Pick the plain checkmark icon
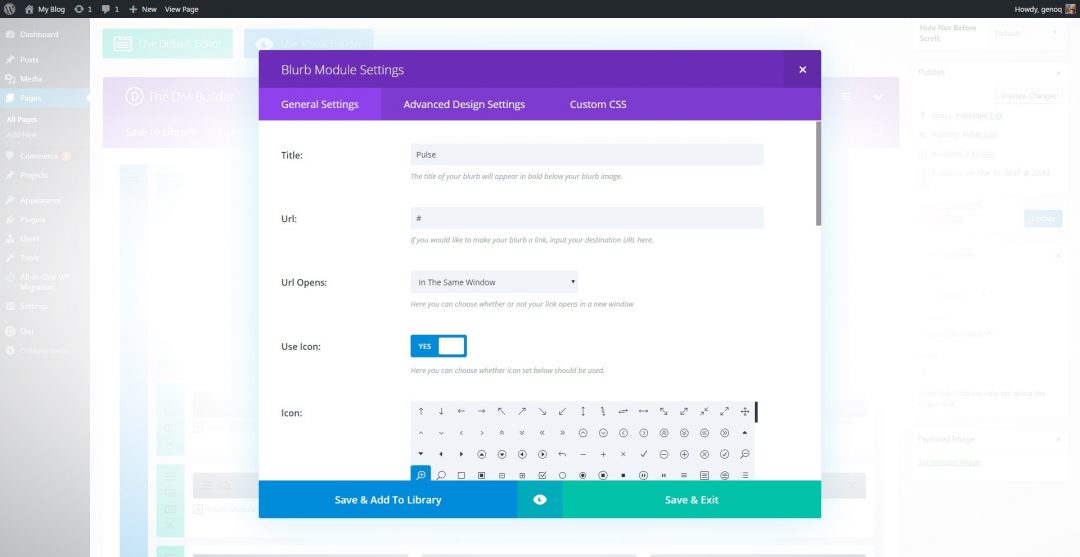 pyautogui.click(x=644, y=454)
